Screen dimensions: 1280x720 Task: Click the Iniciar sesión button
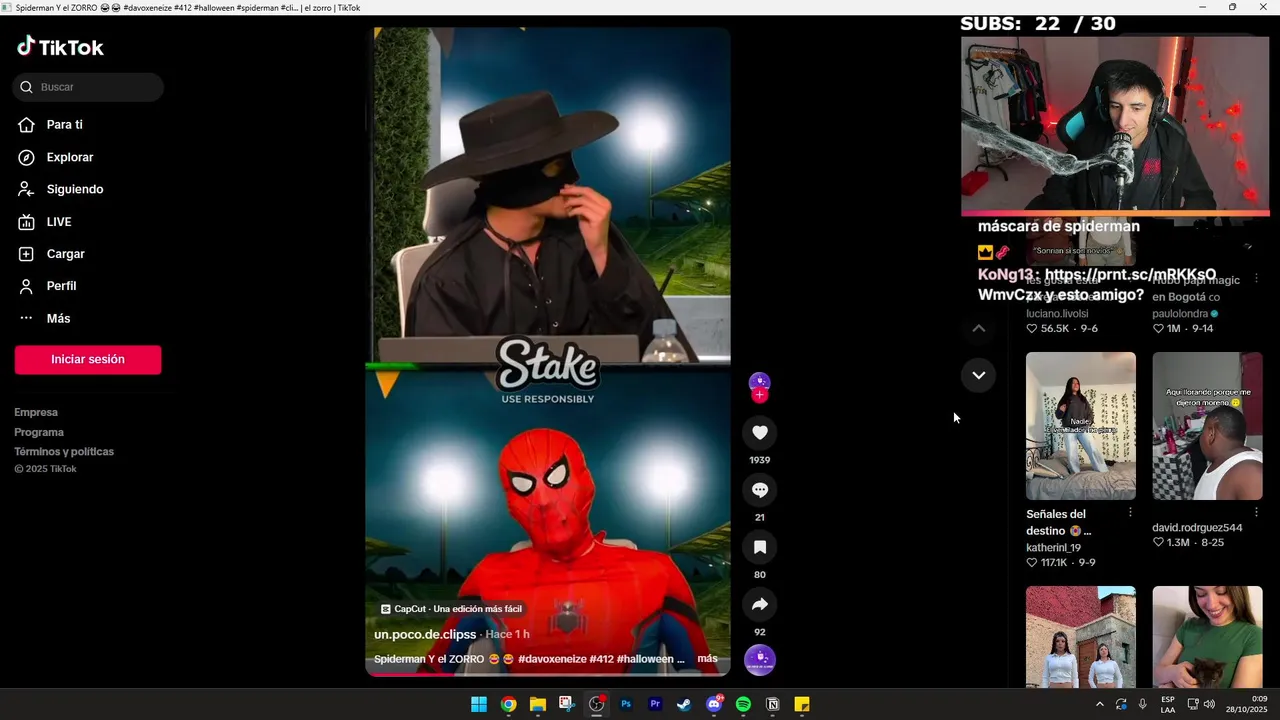tap(88, 360)
